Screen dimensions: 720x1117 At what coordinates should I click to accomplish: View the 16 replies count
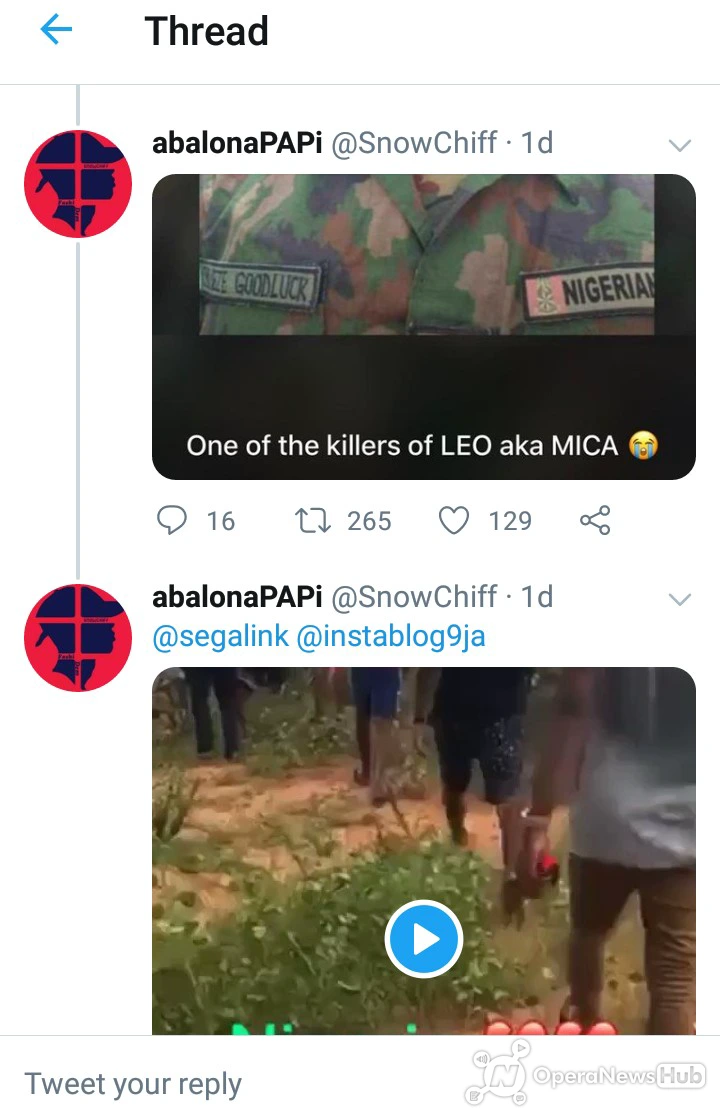tap(221, 521)
